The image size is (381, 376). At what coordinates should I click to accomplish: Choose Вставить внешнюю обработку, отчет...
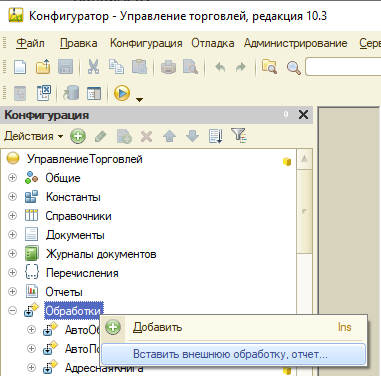coord(233,354)
